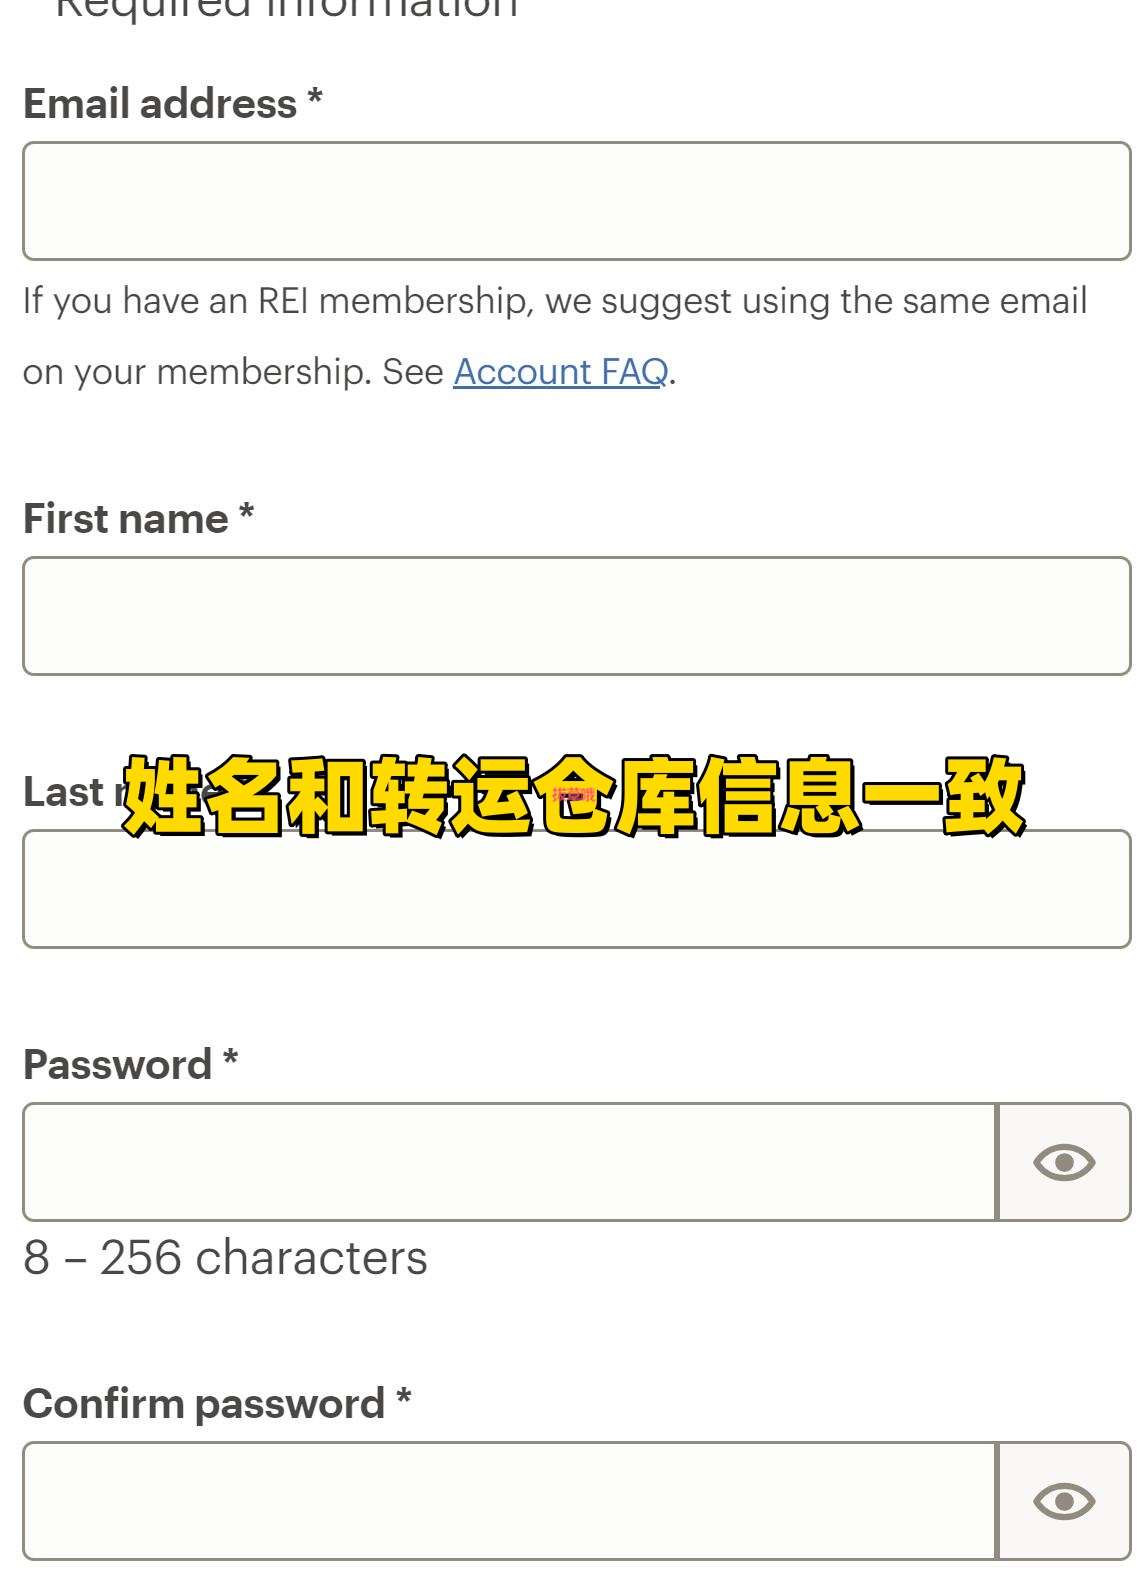Viewport: 1147px width, 1589px height.
Task: Click the REI membership suggestion text line
Action: click(x=555, y=301)
